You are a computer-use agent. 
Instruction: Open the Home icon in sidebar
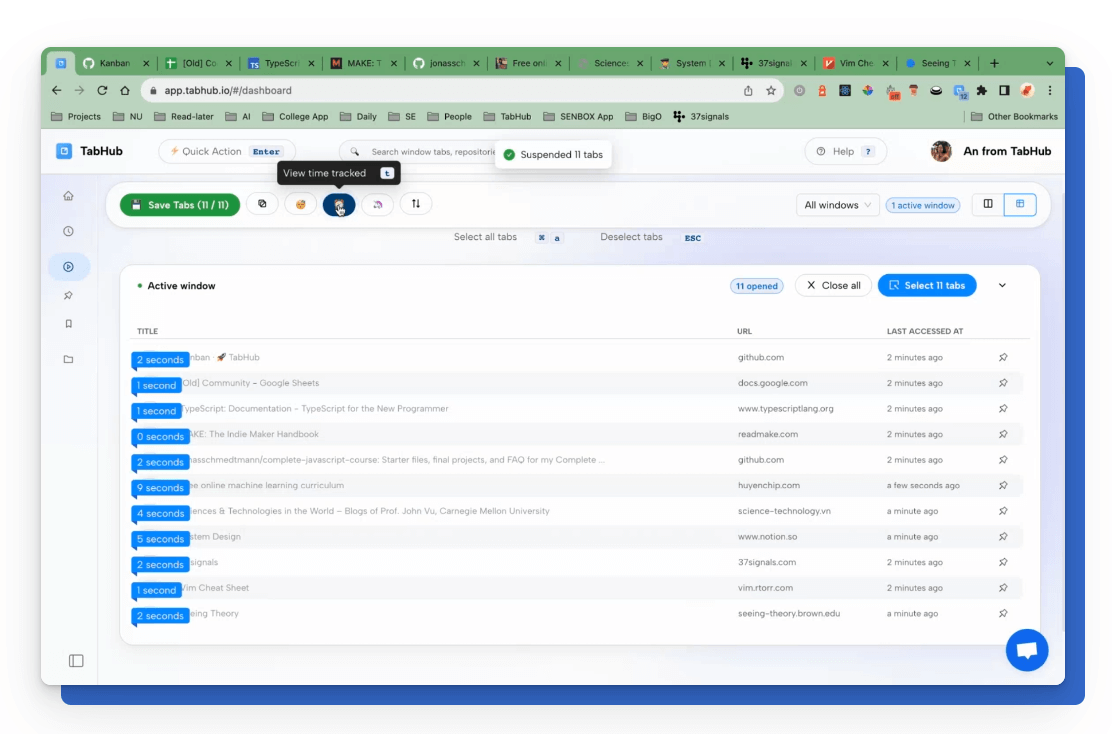tap(68, 196)
